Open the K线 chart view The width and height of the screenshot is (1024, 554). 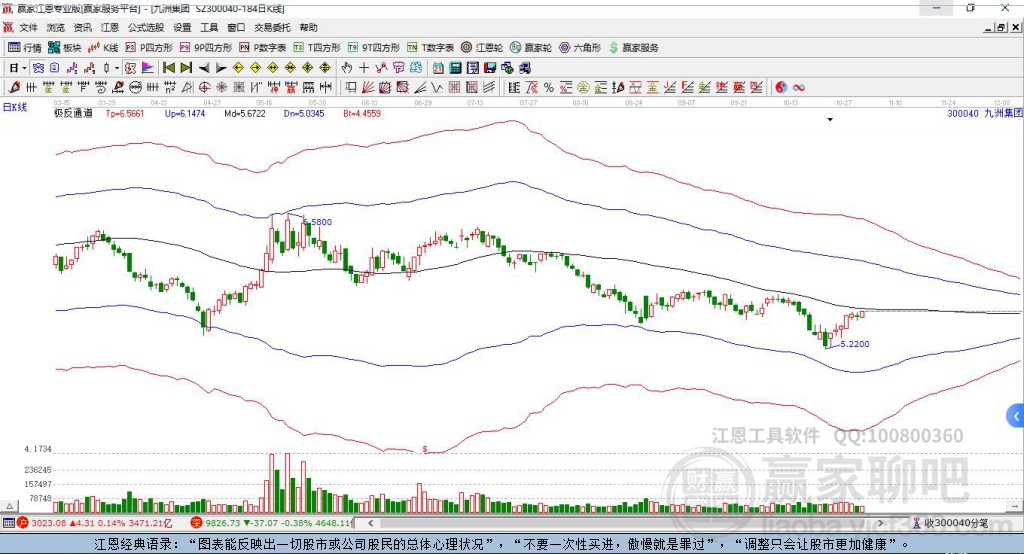click(x=103, y=48)
